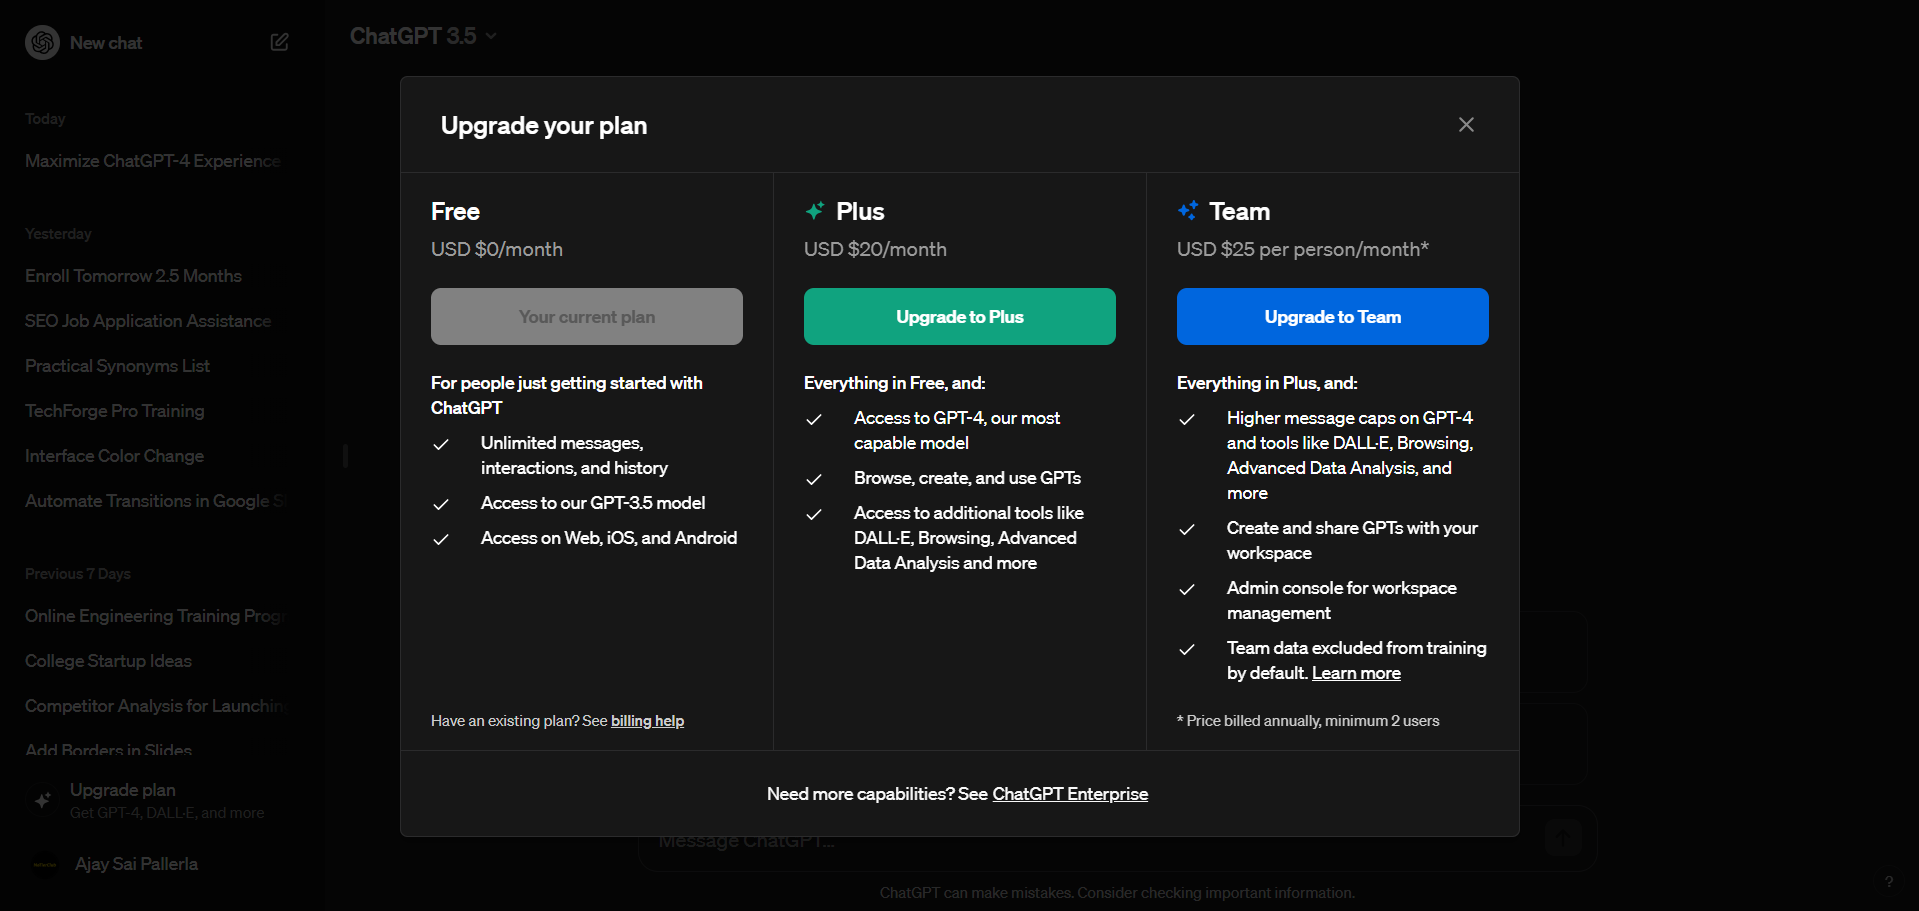1919x911 pixels.
Task: Click the Plus plan sparkle icon
Action: (815, 211)
